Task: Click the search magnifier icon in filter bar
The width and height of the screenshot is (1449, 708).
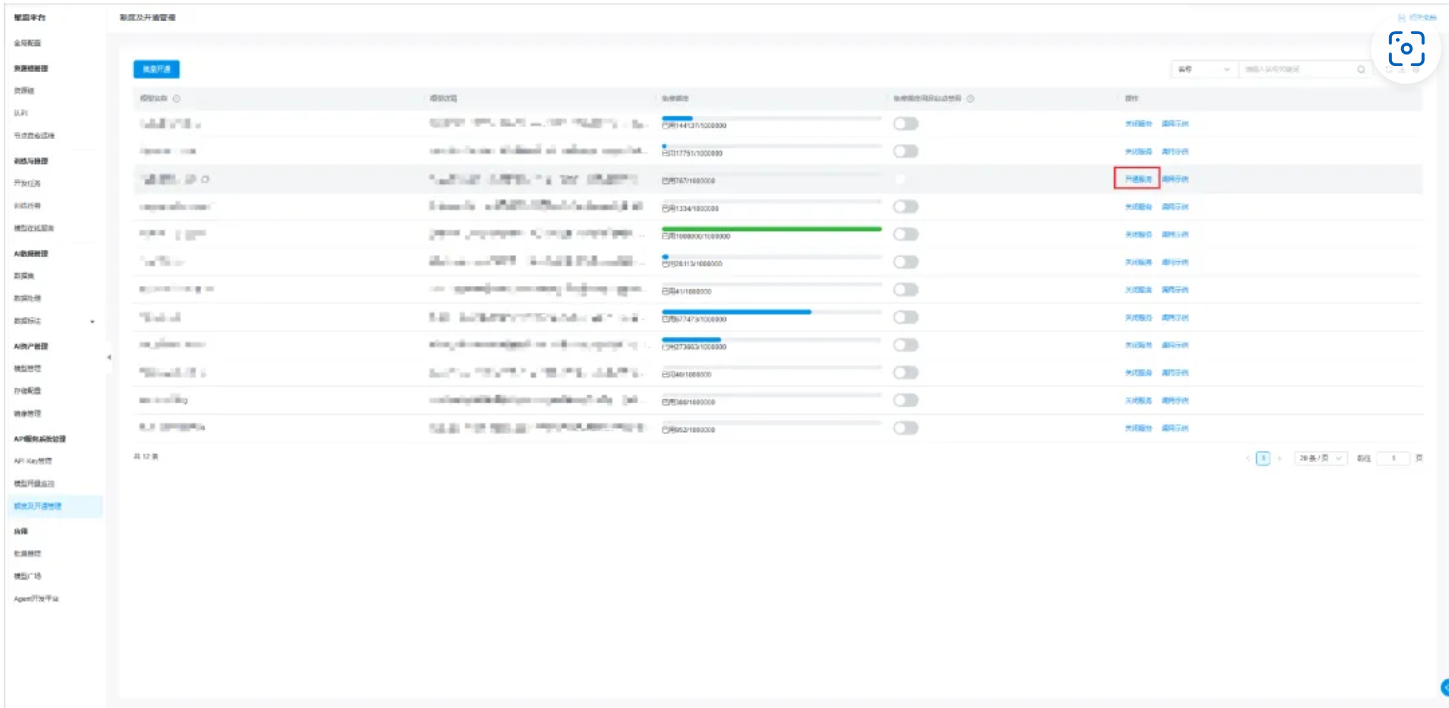Action: 1360,70
